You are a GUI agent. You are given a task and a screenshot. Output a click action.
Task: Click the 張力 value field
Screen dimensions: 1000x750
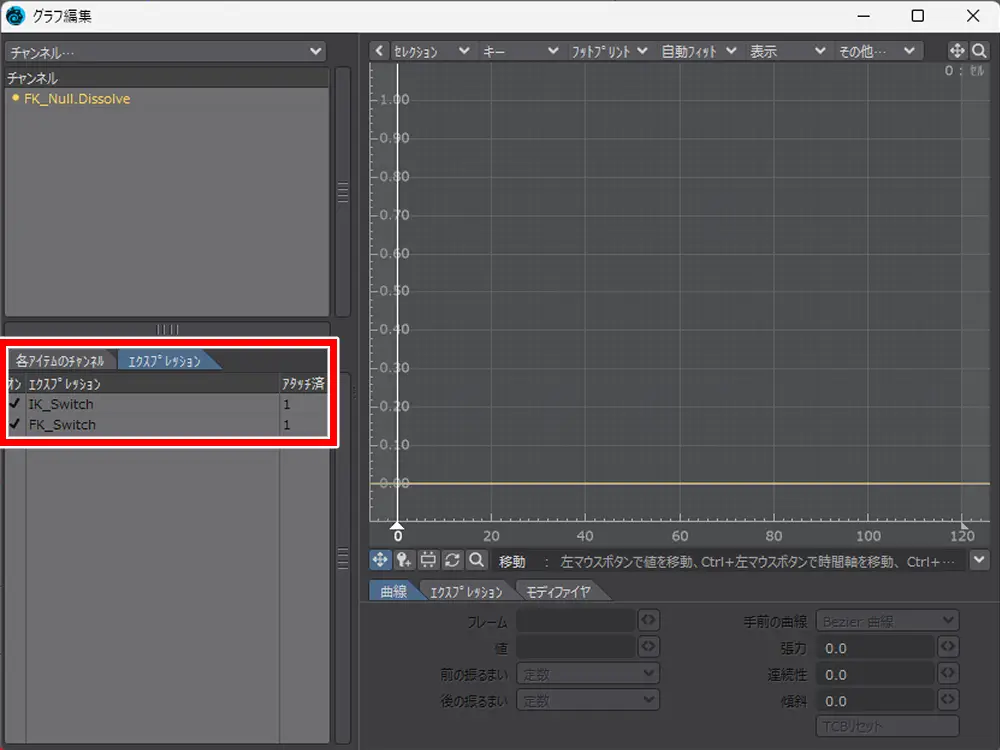(876, 648)
